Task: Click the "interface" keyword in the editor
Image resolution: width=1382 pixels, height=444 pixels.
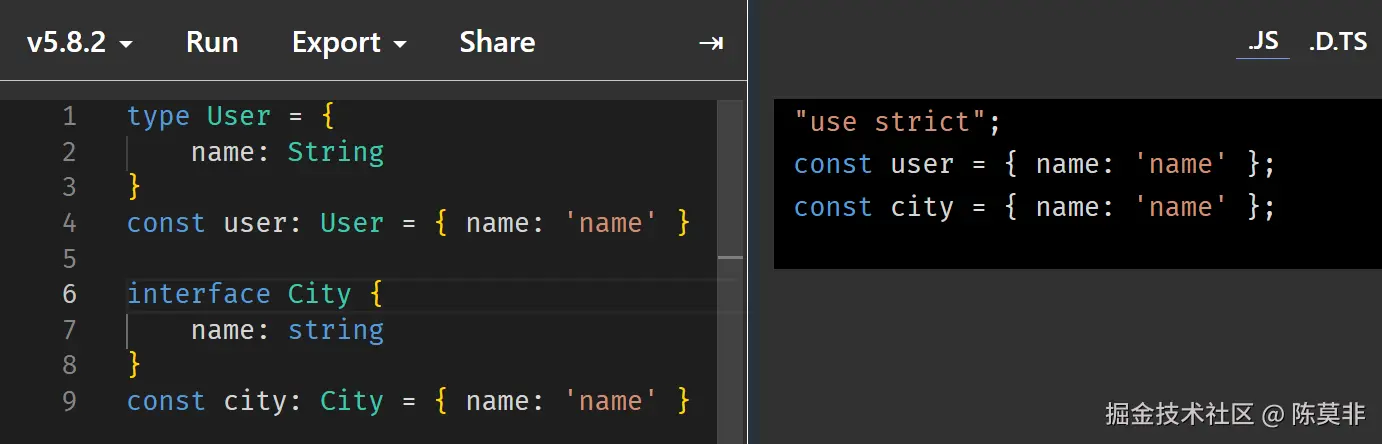Action: 198,294
